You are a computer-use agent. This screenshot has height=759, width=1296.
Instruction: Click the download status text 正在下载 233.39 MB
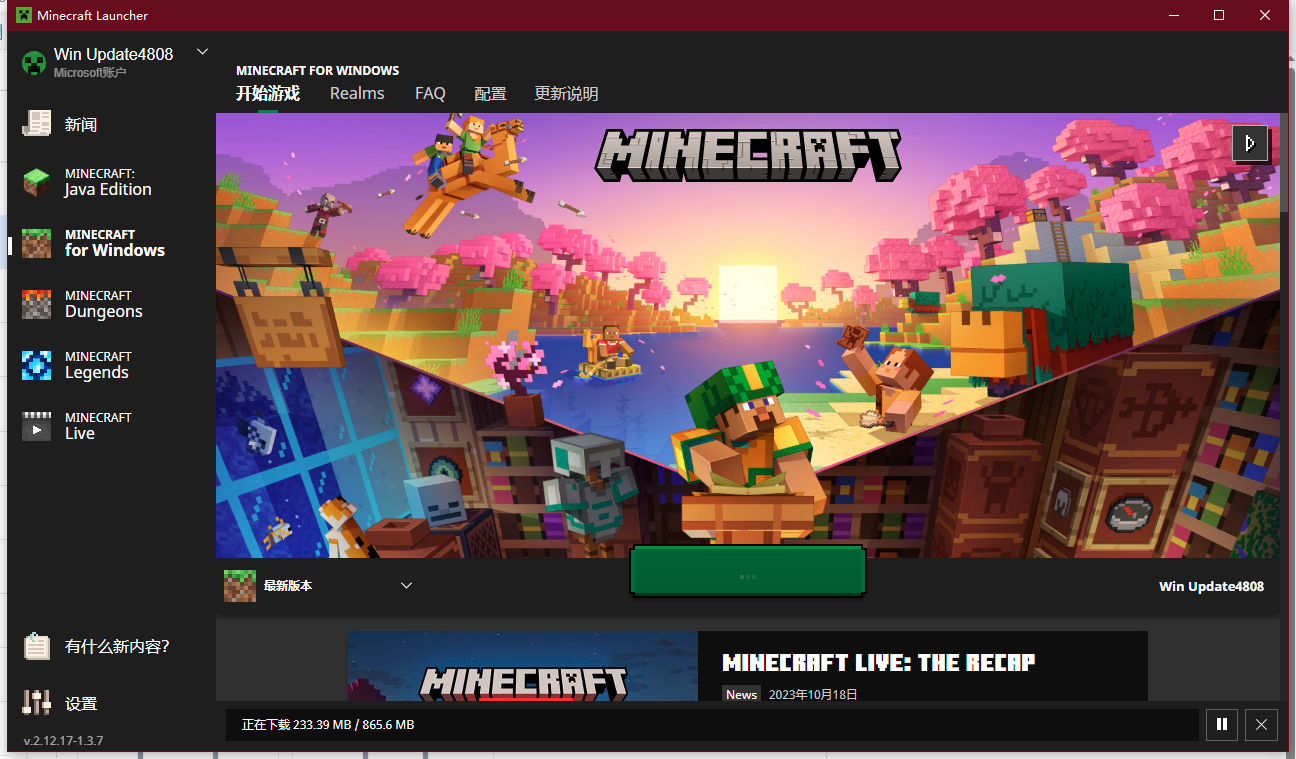[x=328, y=725]
